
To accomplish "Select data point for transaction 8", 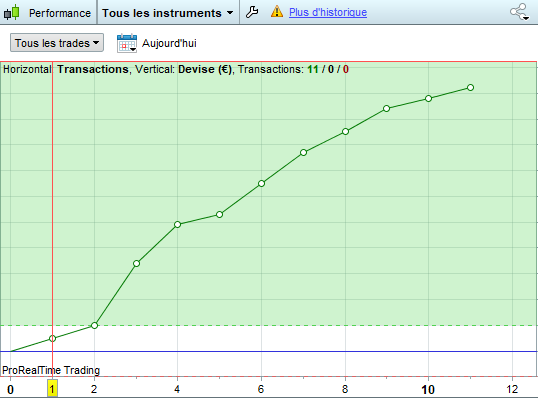I will click(346, 131).
